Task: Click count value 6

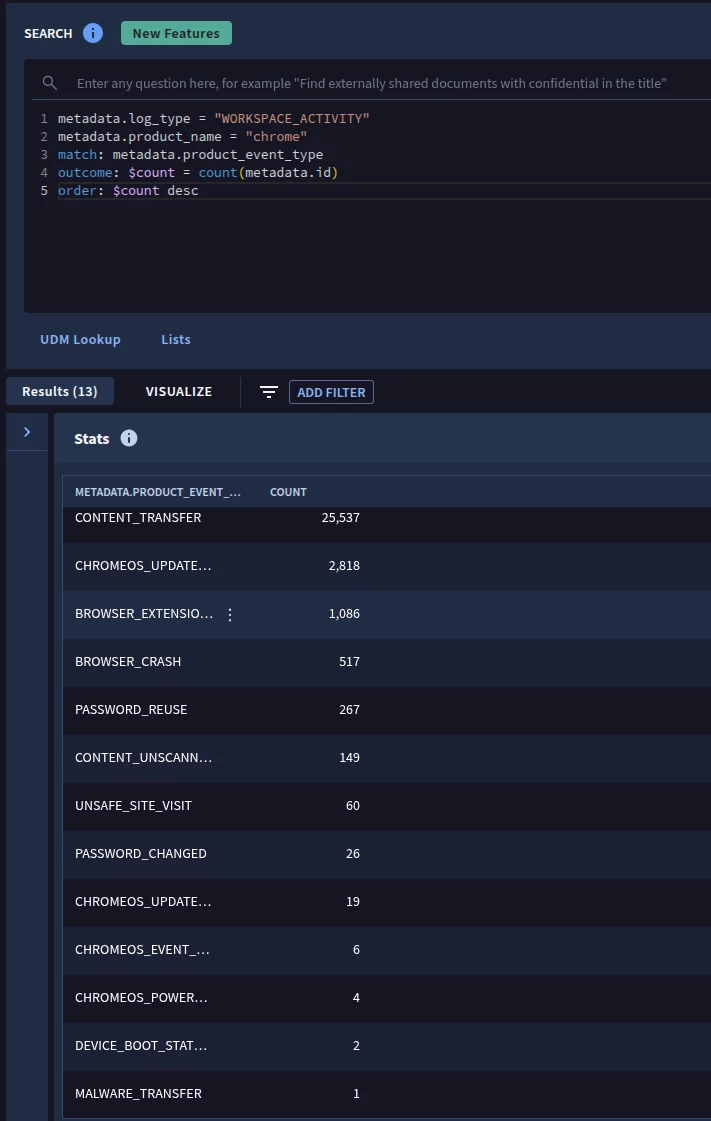Action: click(x=356, y=949)
